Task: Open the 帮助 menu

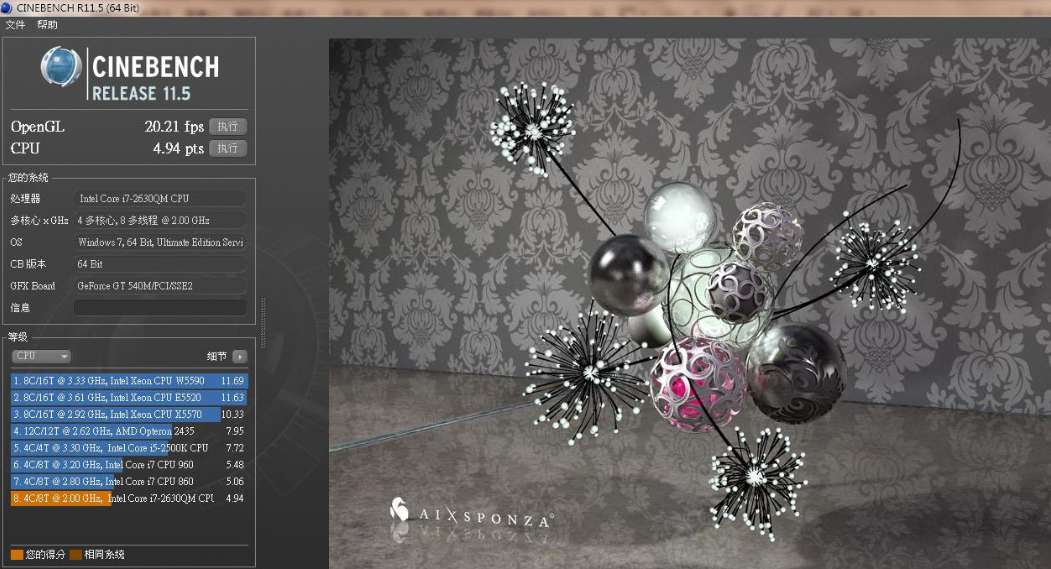Action: [47, 25]
